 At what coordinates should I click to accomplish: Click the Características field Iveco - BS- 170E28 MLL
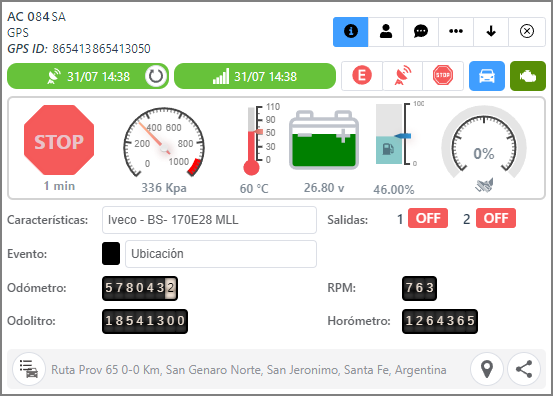click(209, 220)
